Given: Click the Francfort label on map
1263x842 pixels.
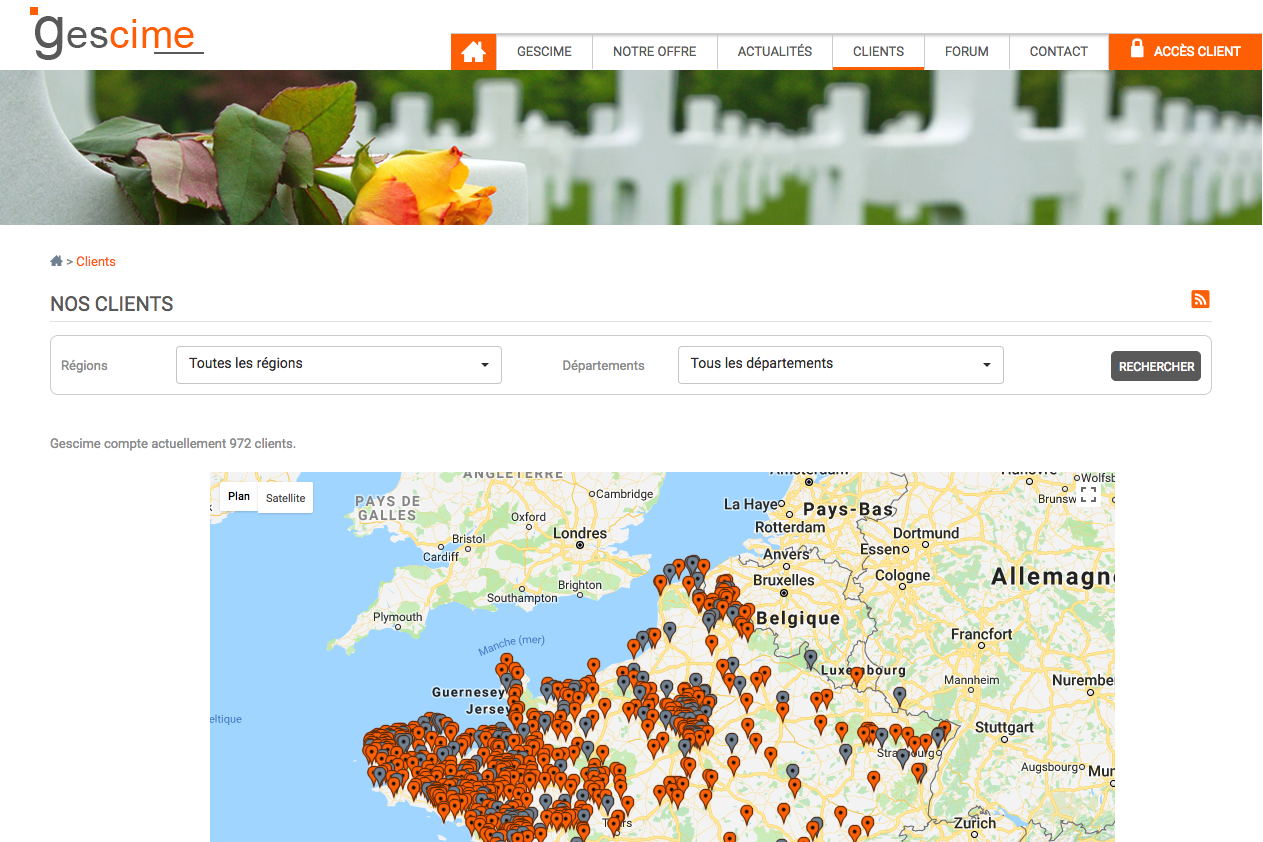Looking at the screenshot, I should point(982,634).
